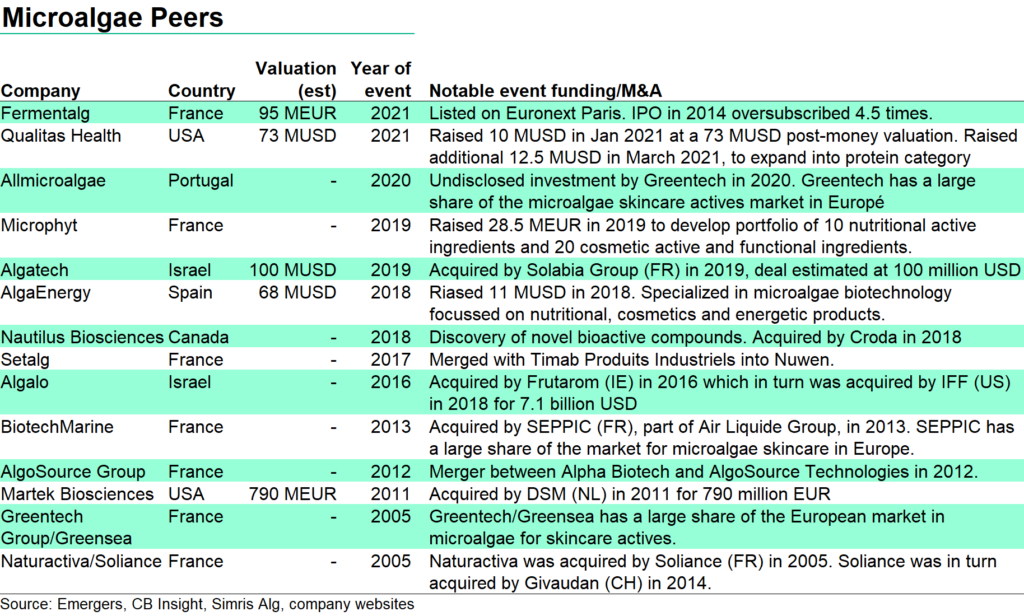1024x616 pixels.
Task: Select the Algatech company cell
Action: coord(35,270)
